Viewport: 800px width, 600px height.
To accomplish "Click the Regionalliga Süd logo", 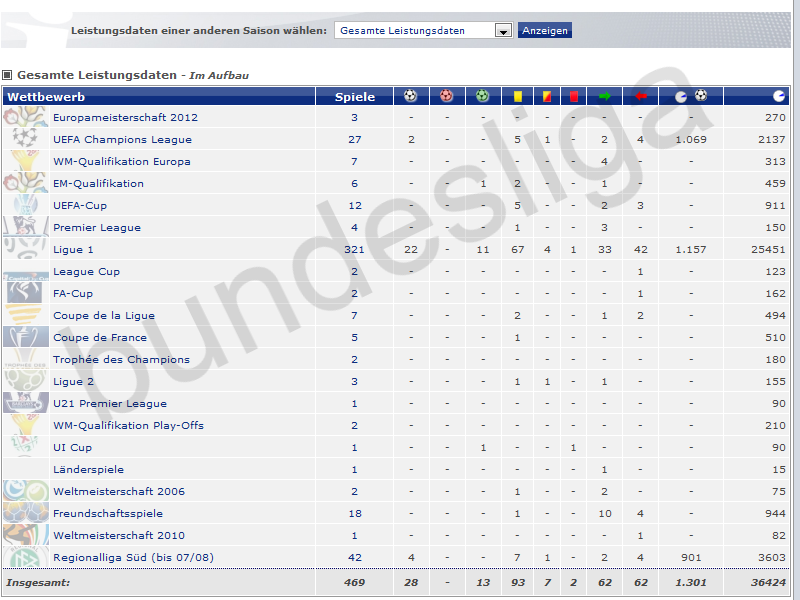I will pyautogui.click(x=26, y=557).
